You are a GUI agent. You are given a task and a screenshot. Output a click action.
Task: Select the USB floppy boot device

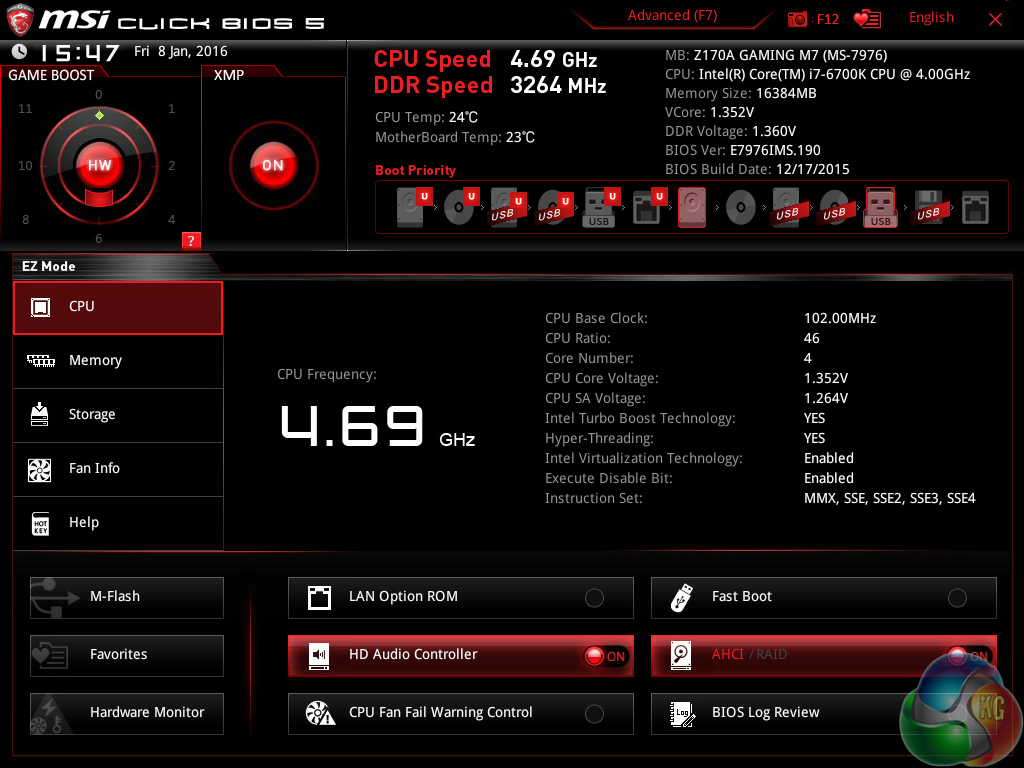click(x=928, y=207)
